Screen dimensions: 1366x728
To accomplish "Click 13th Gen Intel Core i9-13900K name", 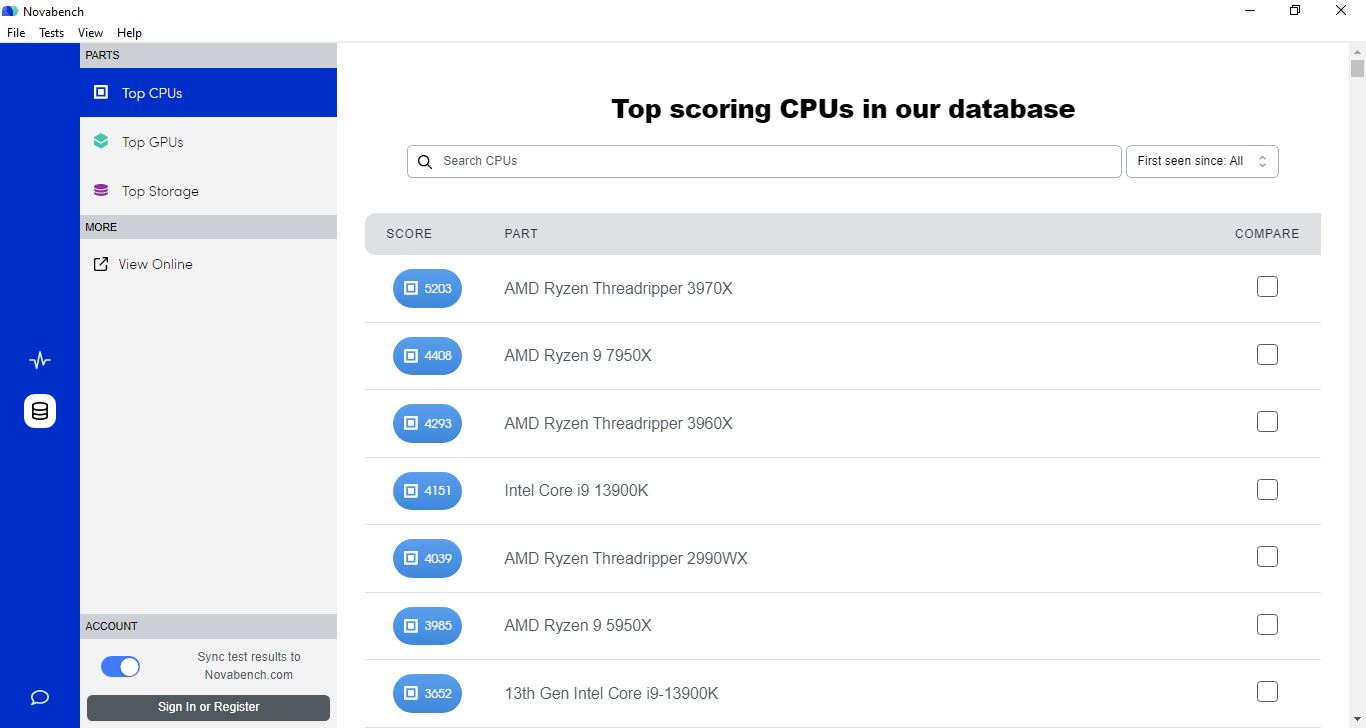I will pos(611,693).
